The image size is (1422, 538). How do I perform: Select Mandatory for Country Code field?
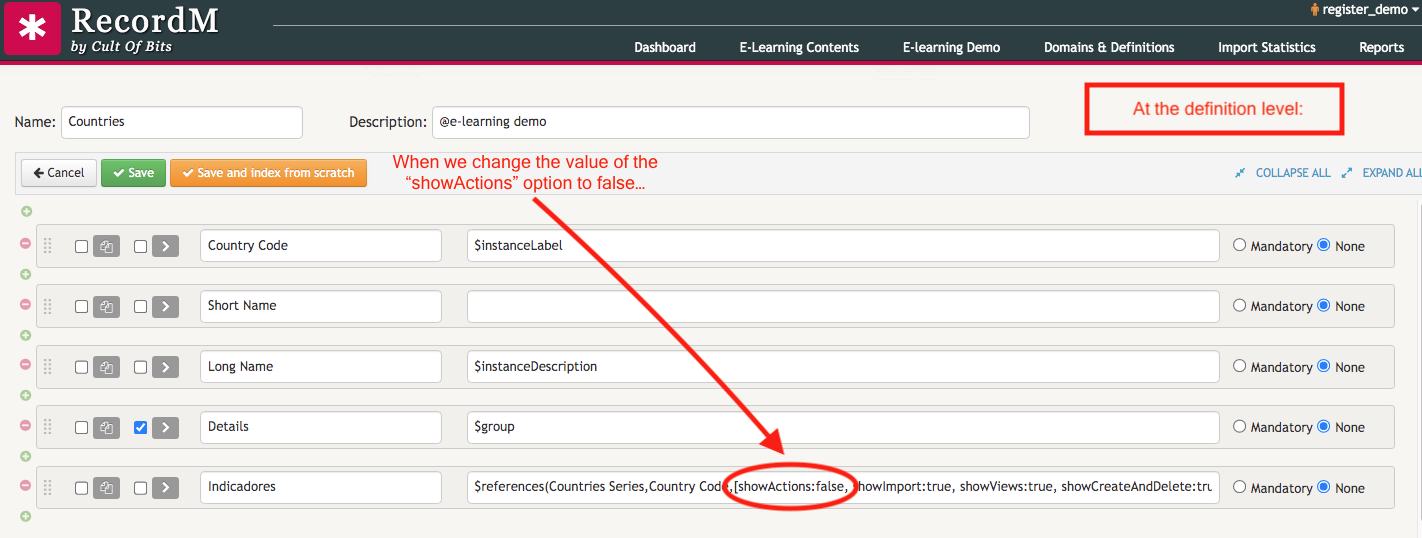[x=1240, y=245]
